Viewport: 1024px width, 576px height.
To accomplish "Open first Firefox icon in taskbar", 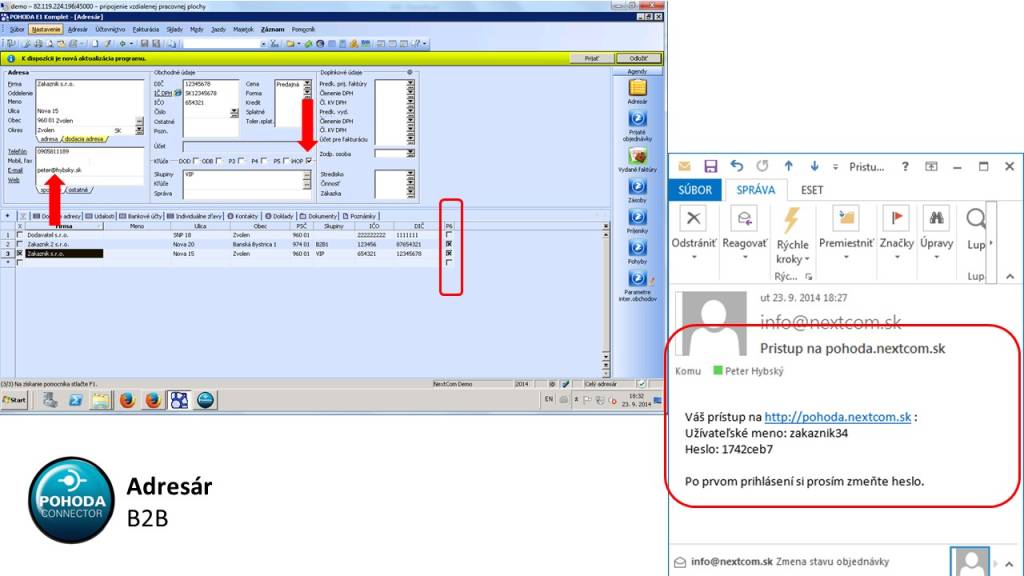I will point(127,400).
